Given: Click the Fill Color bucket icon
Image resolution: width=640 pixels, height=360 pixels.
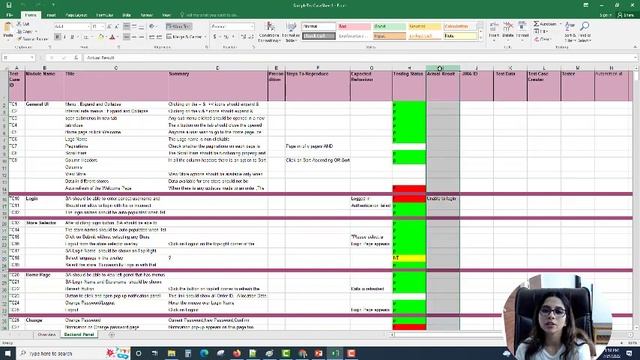Looking at the screenshot, I should [100, 37].
